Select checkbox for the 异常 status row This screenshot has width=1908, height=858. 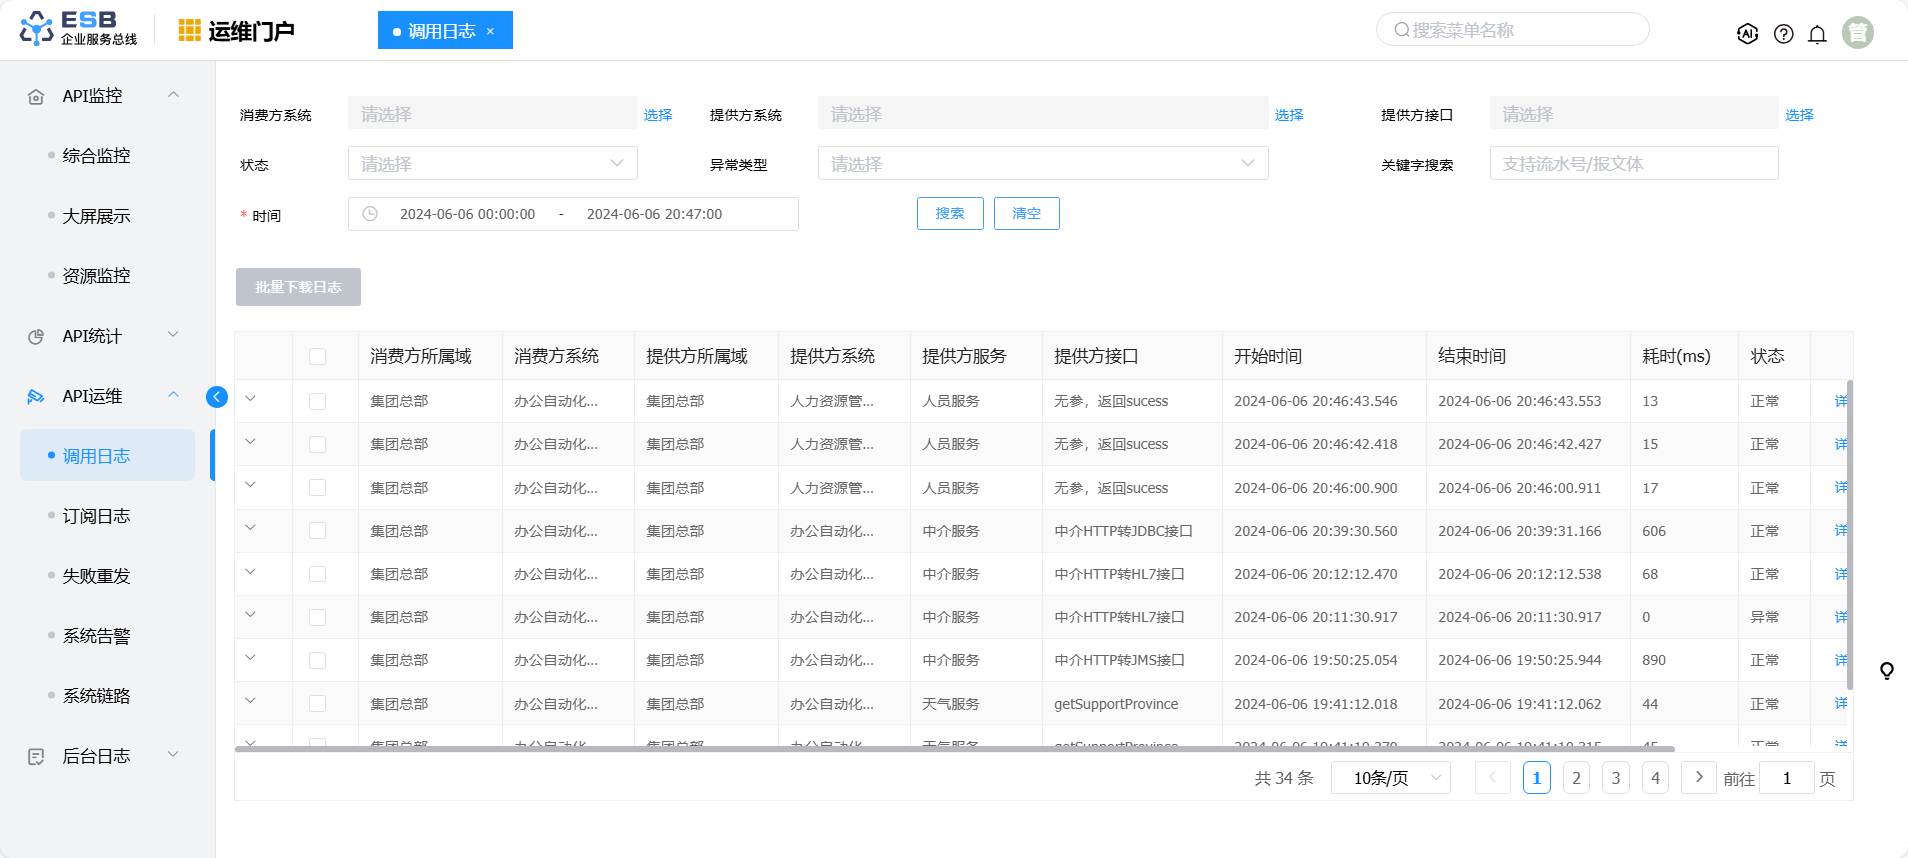pos(317,618)
